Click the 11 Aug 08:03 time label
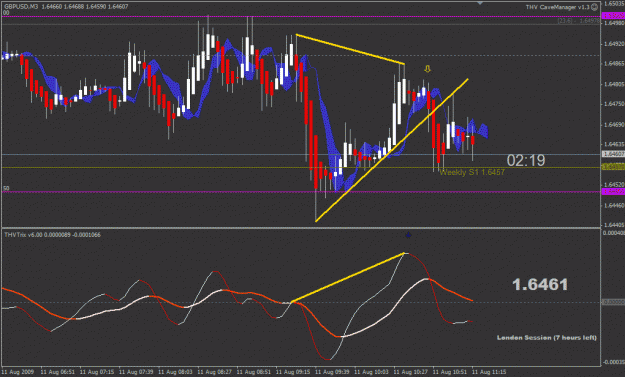This screenshot has height=377, width=625. (176, 372)
